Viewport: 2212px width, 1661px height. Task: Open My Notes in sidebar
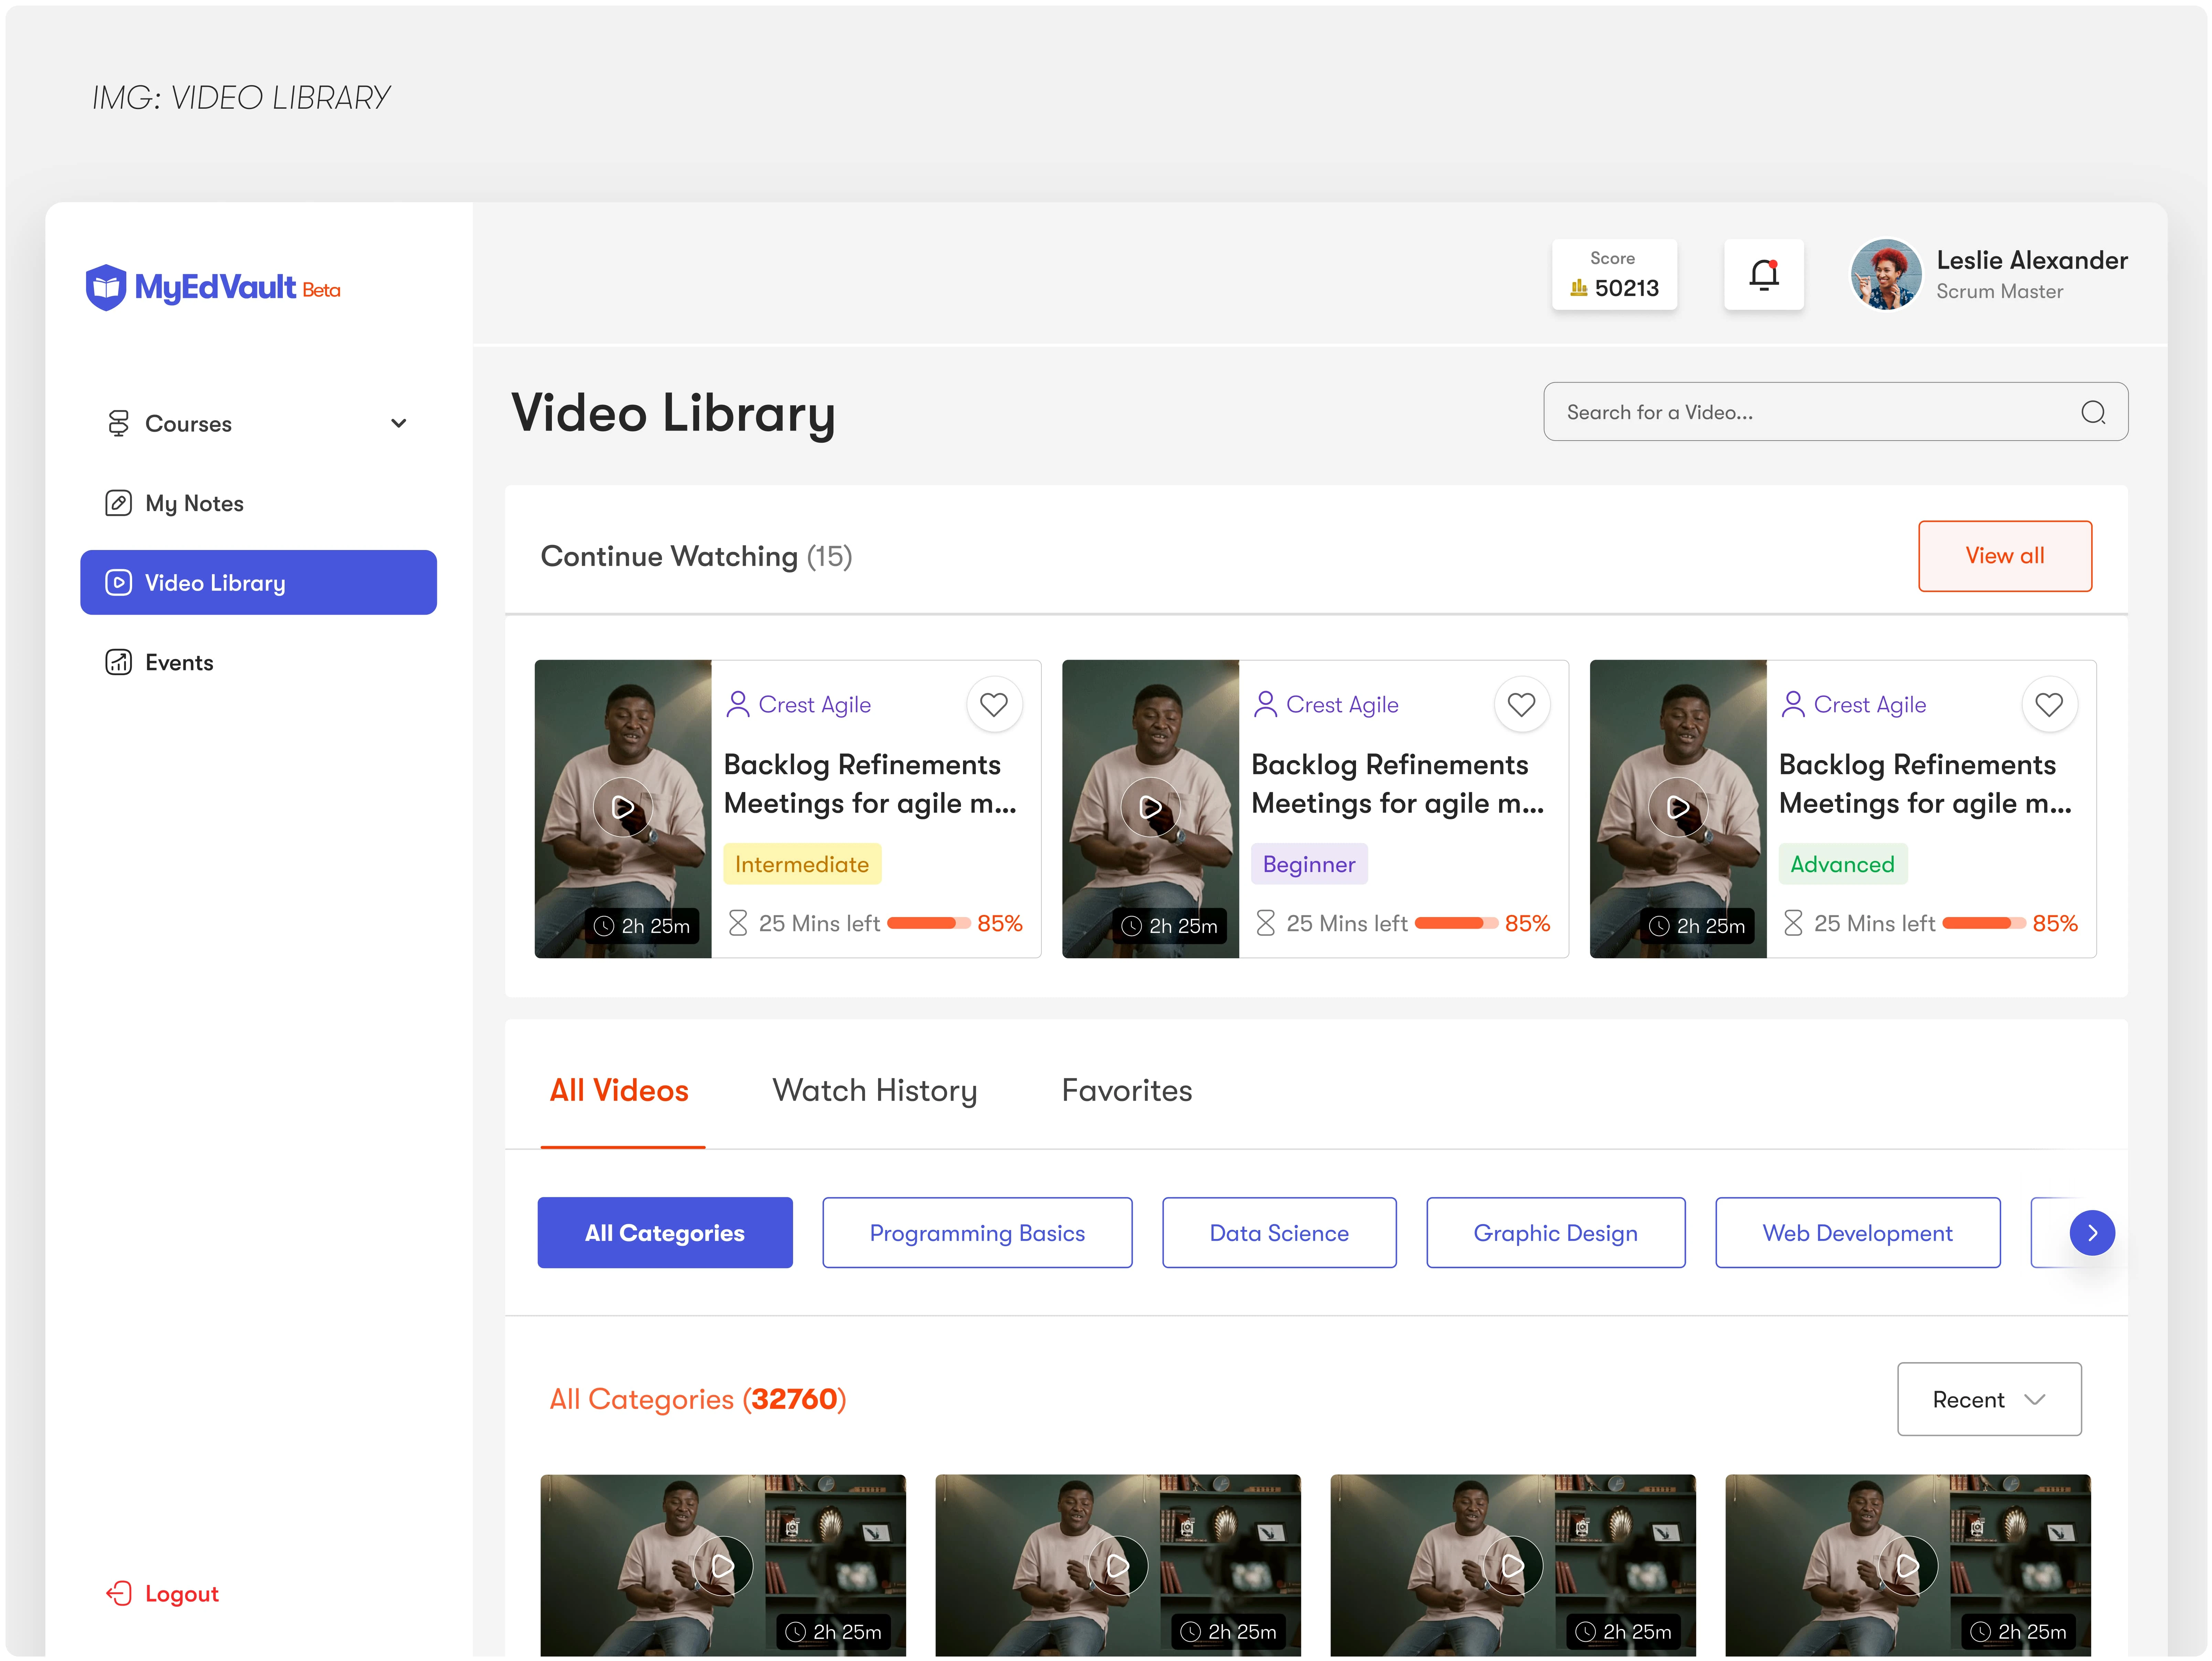(258, 503)
